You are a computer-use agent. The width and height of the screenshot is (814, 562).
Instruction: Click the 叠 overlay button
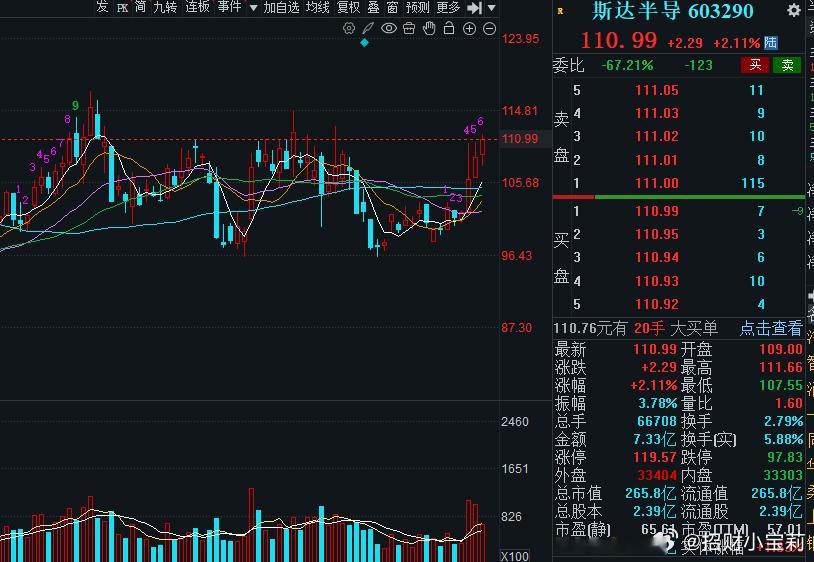point(374,7)
